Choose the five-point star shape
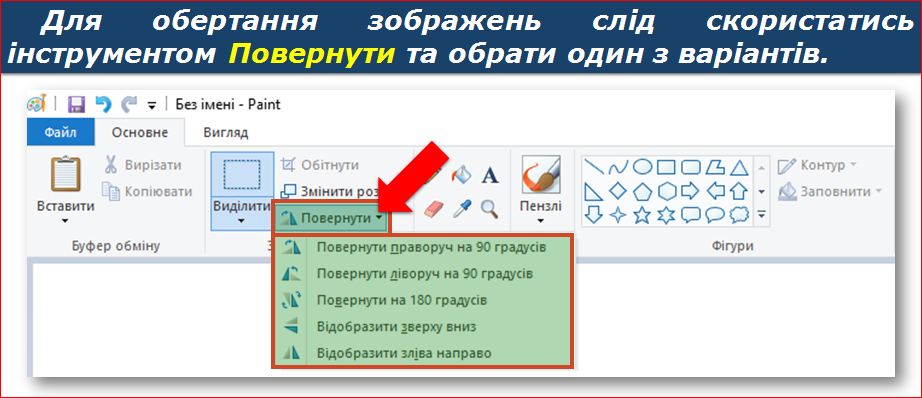Screen dimensions: 922x398 [x=642, y=216]
